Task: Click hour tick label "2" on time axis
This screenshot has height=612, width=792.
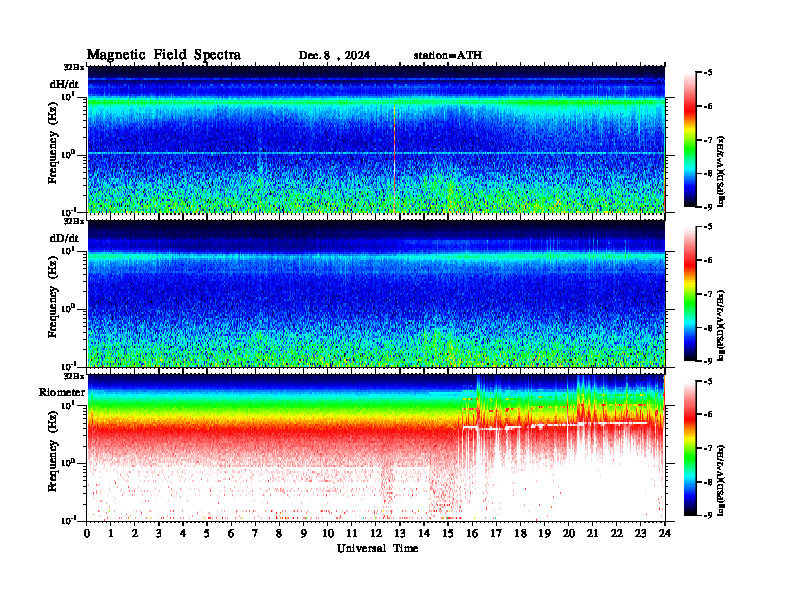Action: [x=135, y=533]
